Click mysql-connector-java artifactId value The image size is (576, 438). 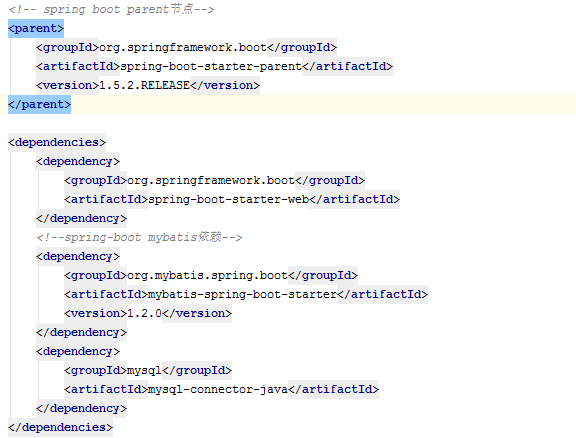click(218, 389)
